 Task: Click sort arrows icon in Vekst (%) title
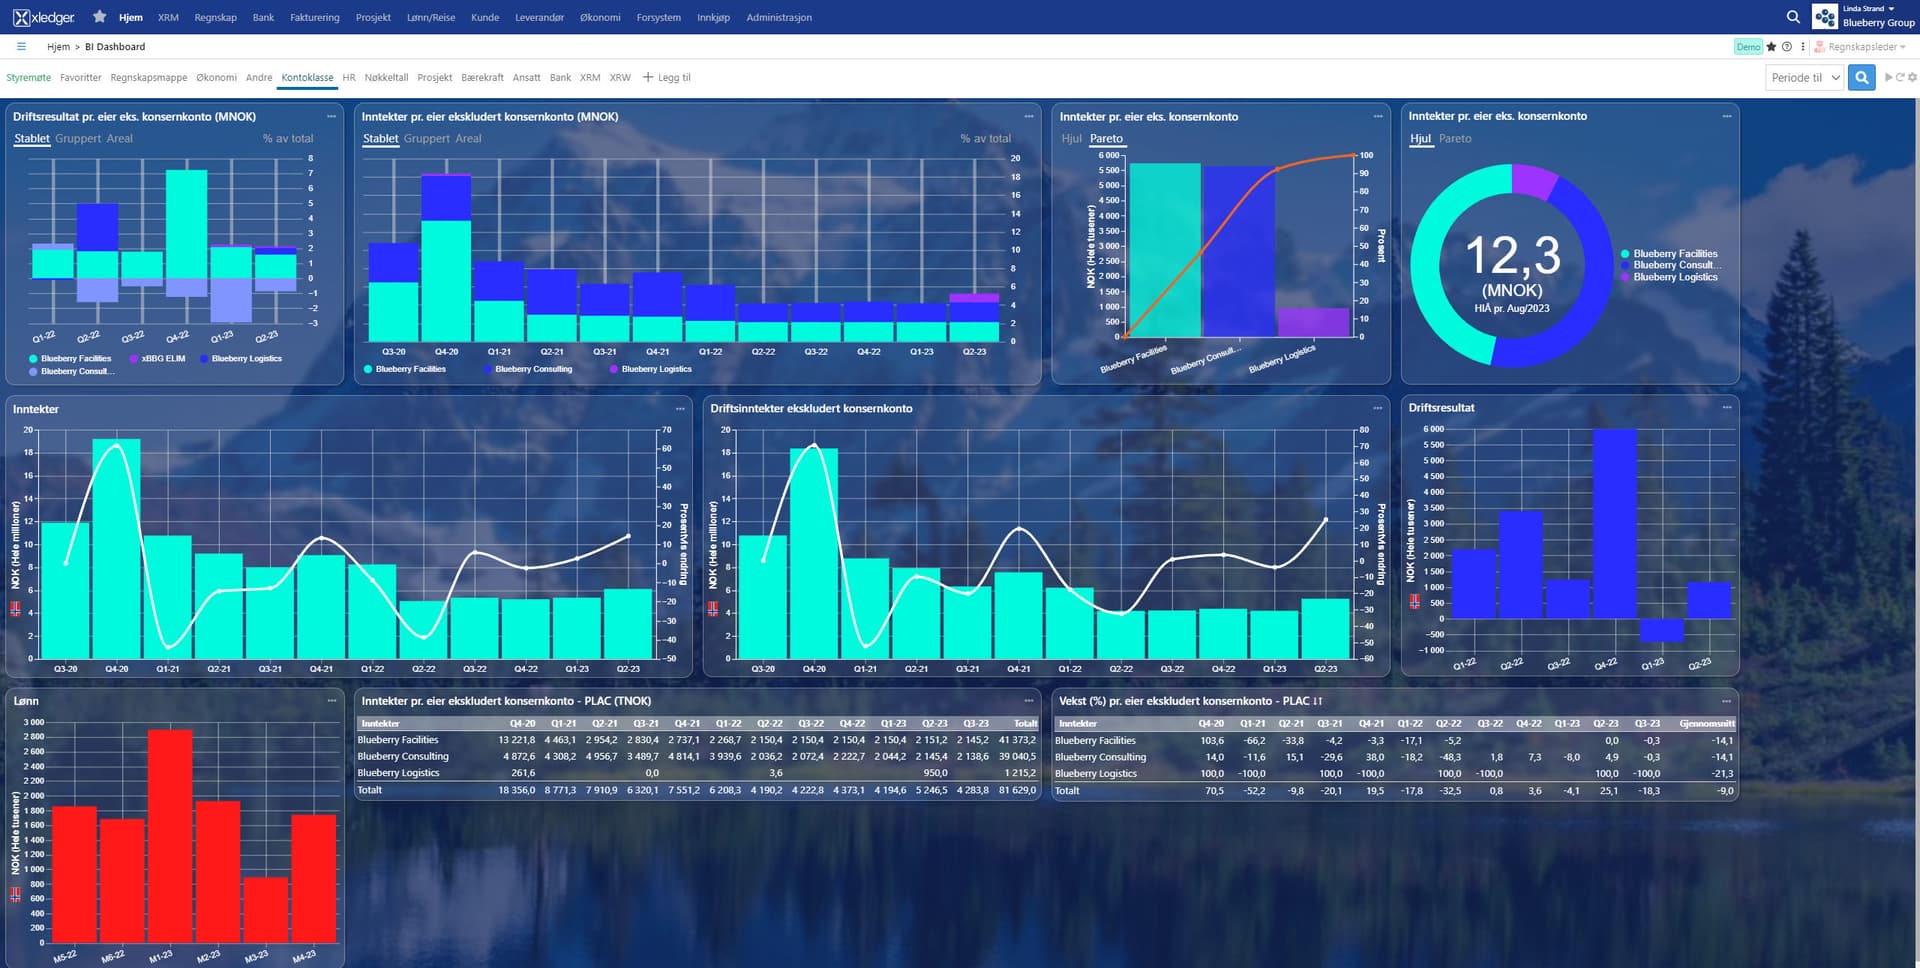[x=1318, y=701]
